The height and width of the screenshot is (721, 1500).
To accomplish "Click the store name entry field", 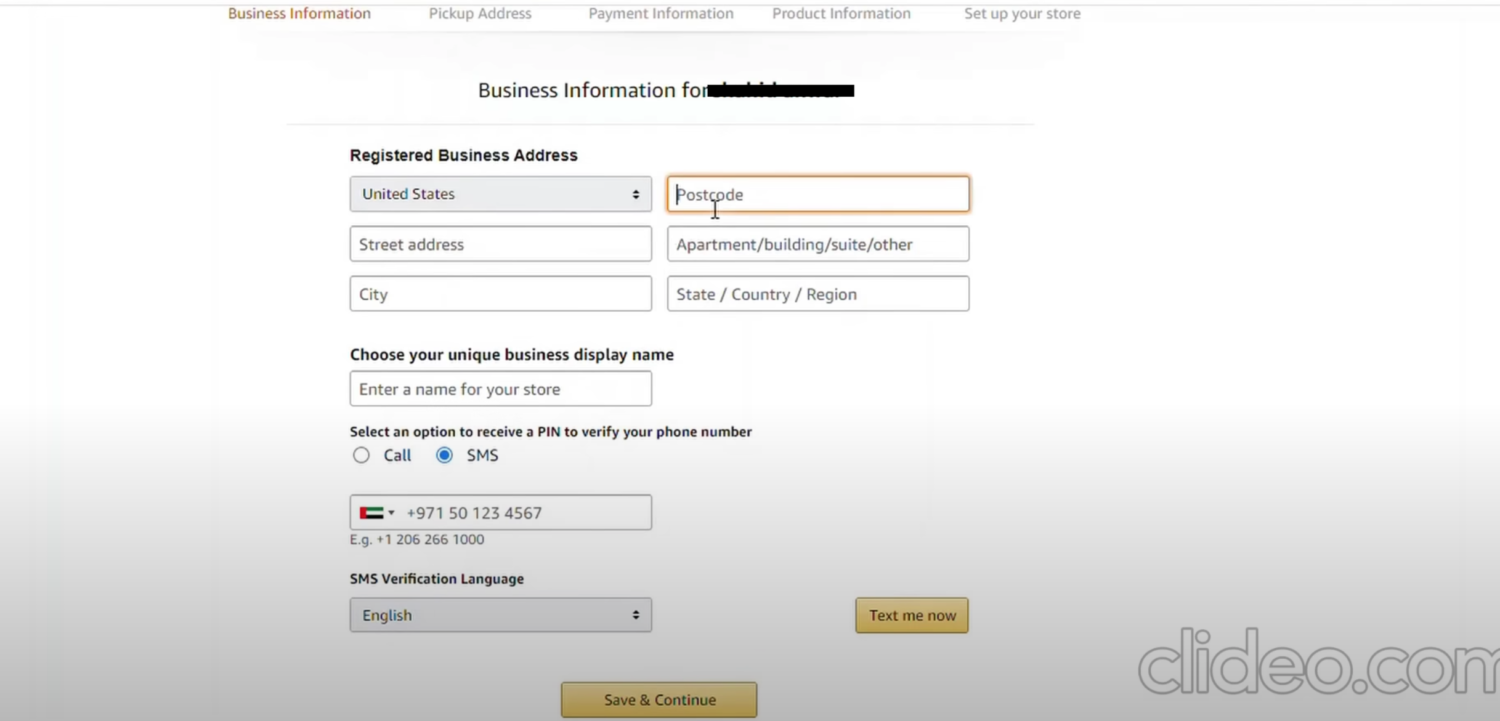I will click(500, 388).
